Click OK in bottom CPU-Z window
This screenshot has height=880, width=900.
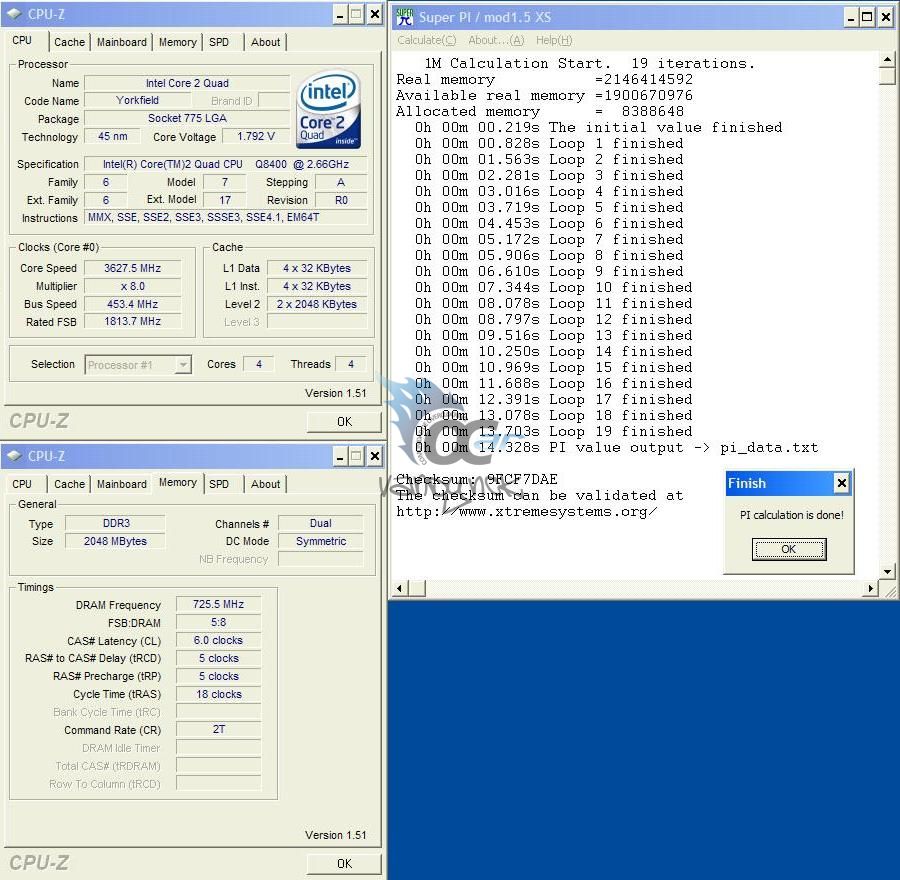(344, 864)
